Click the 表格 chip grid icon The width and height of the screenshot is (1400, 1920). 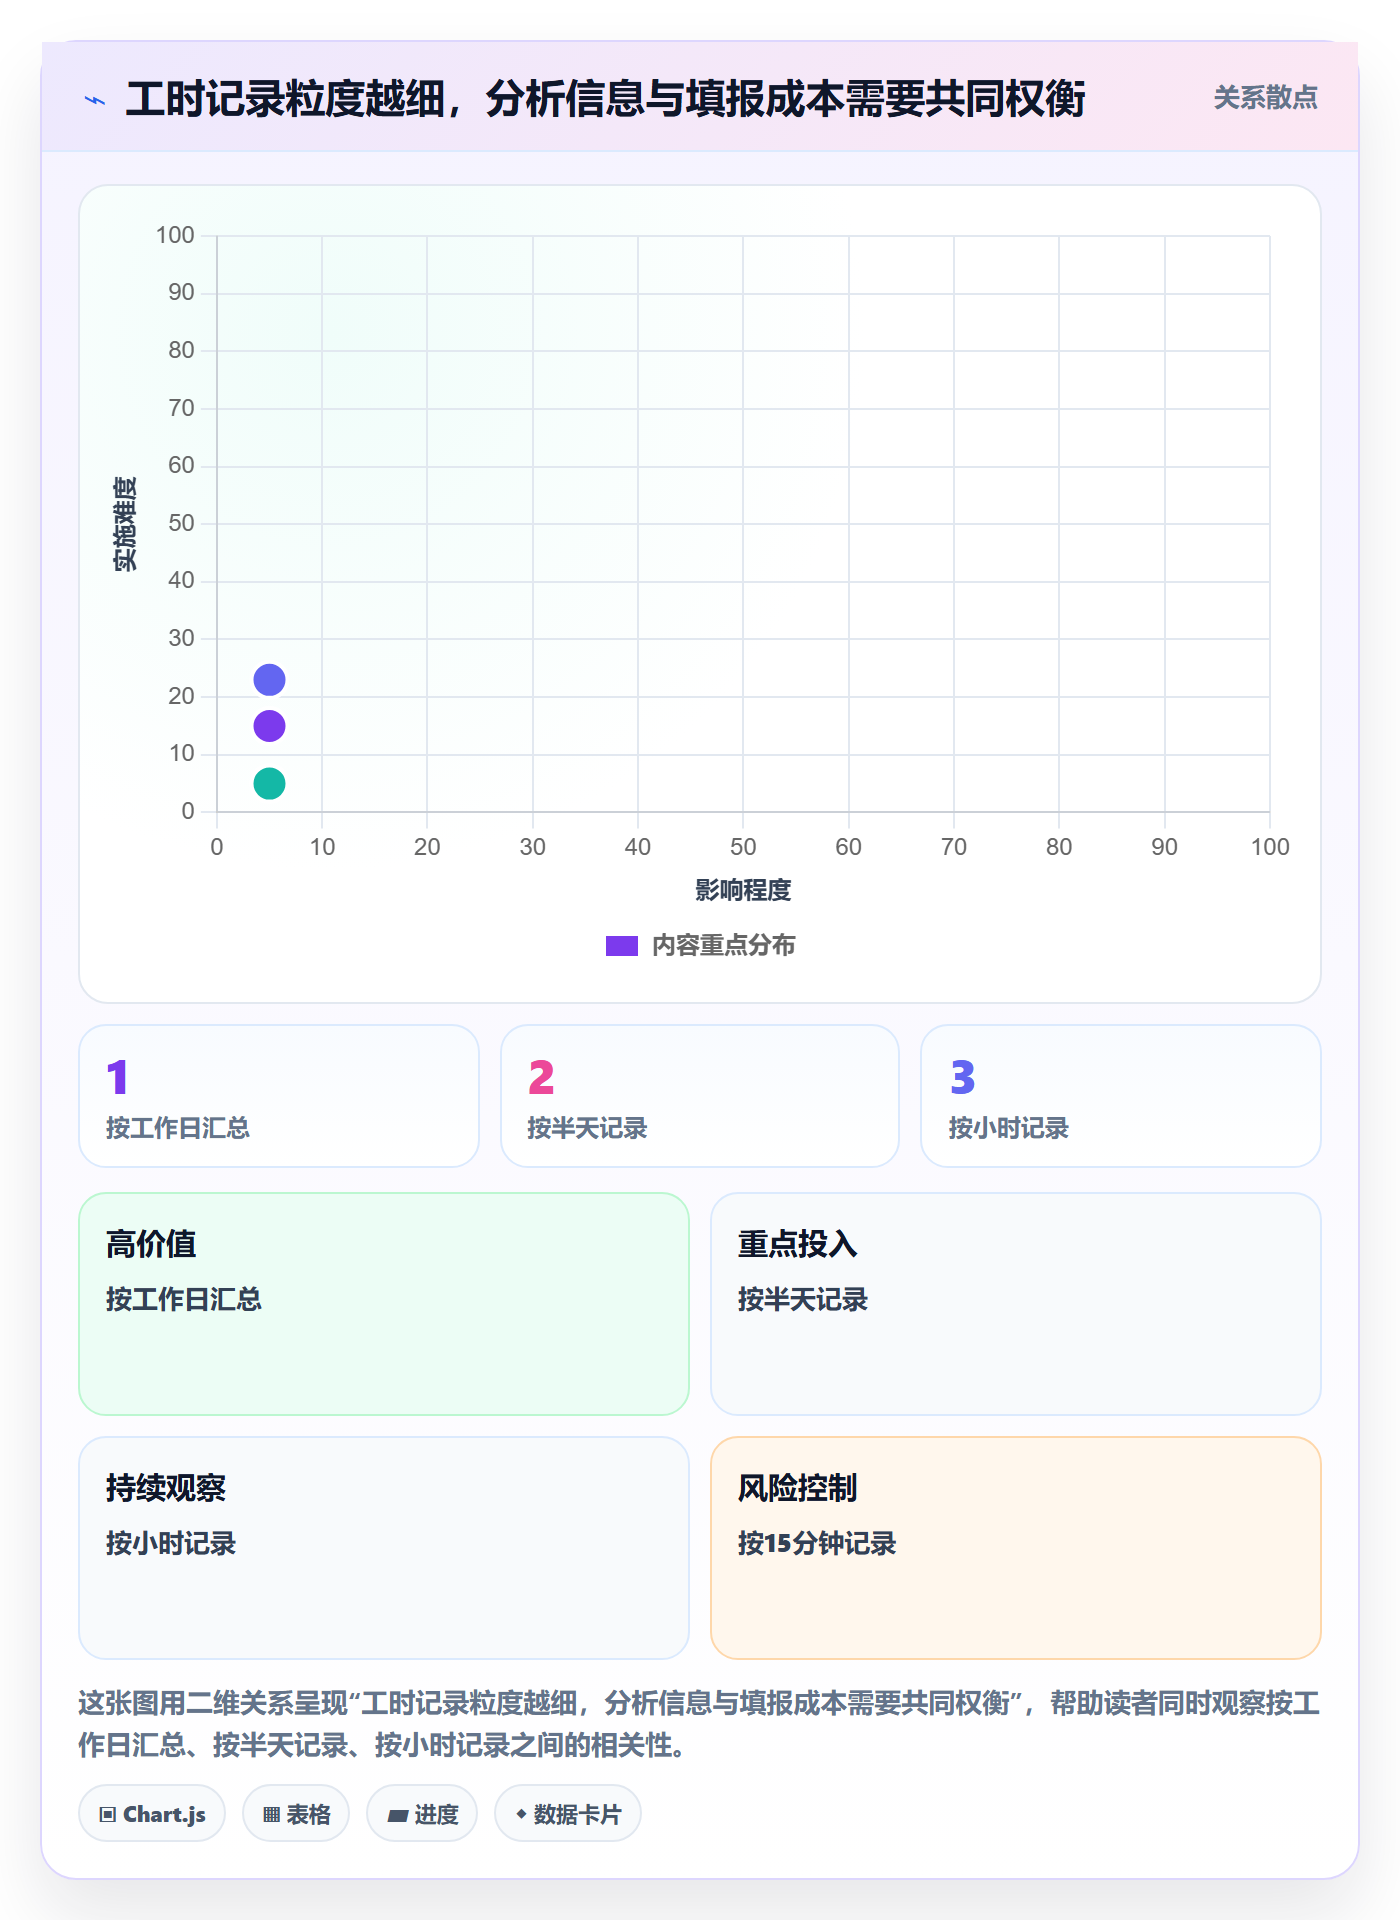click(x=271, y=1814)
